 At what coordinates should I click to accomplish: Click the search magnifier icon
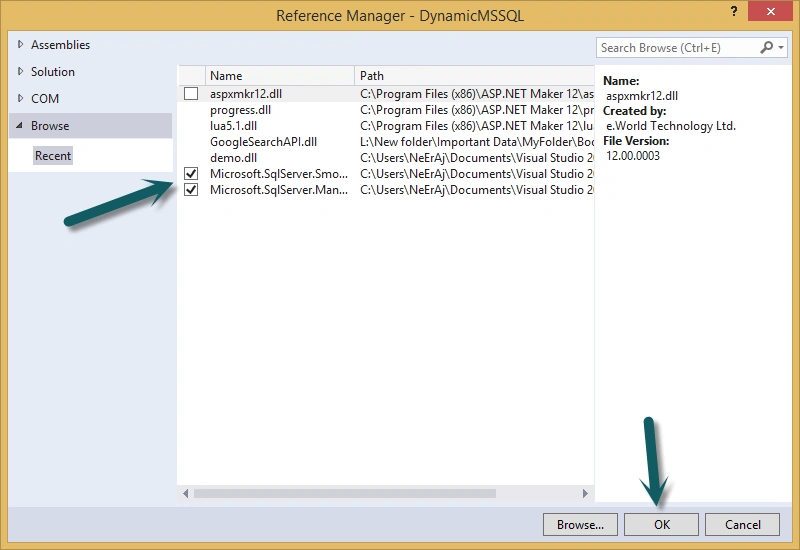(x=766, y=47)
